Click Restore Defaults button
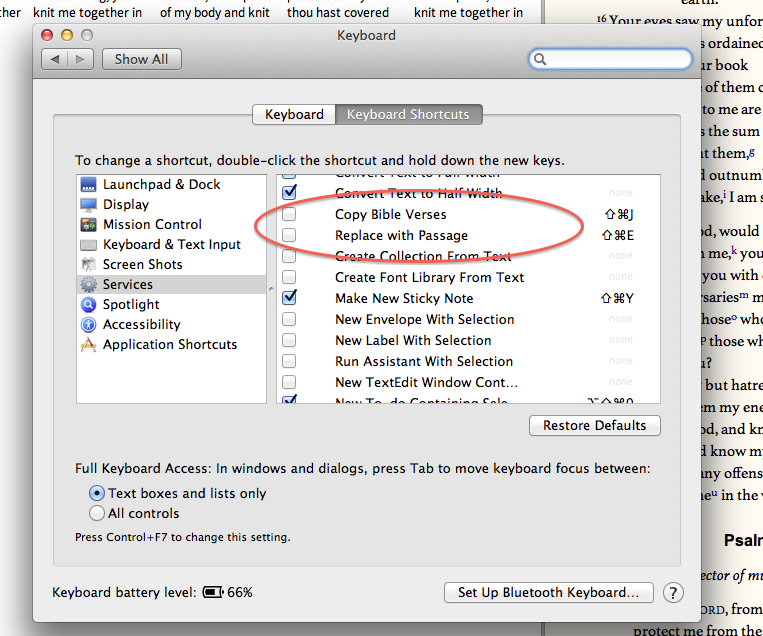The height and width of the screenshot is (636, 763). tap(595, 425)
